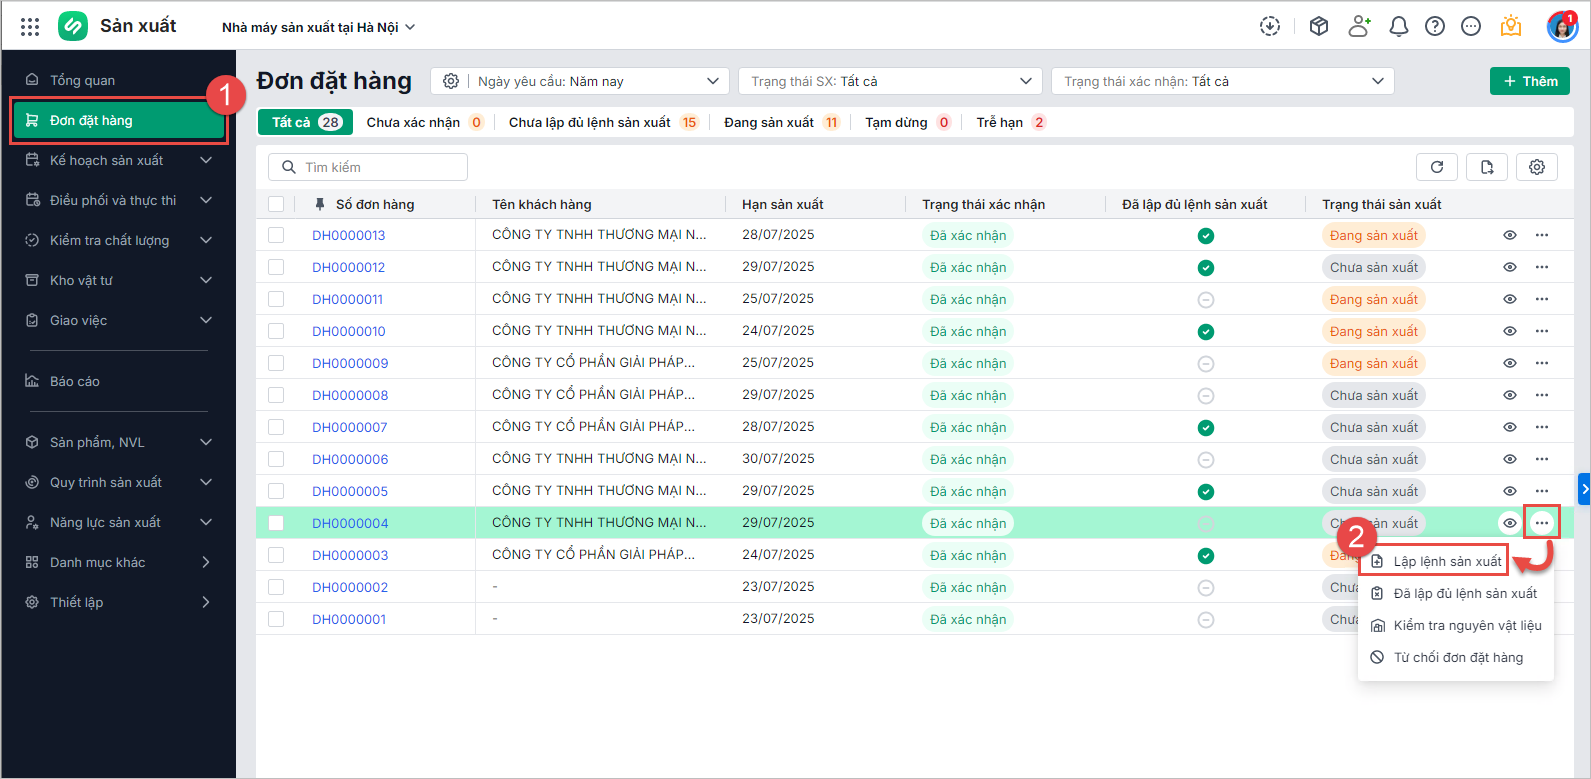Open the help question mark icon
This screenshot has width=1591, height=779.
pyautogui.click(x=1434, y=27)
